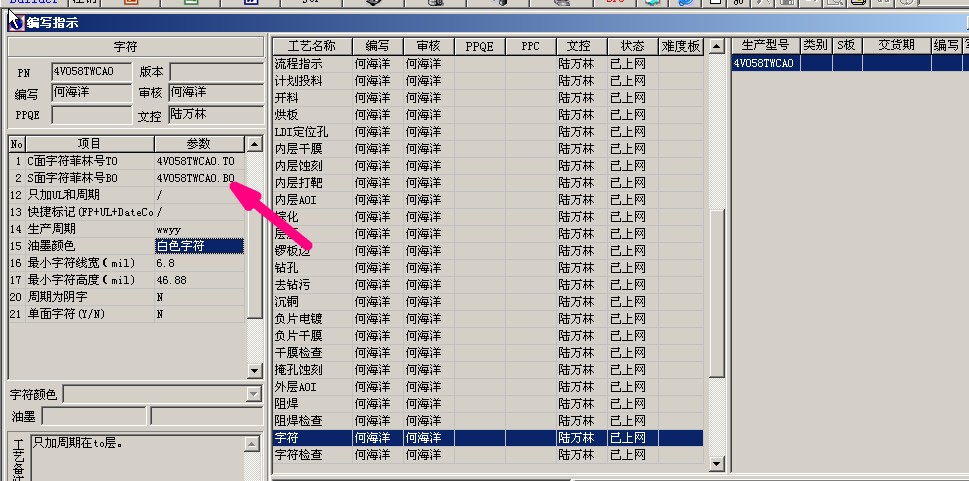This screenshot has height=481, width=969.
Task: Select the 干膜检查 process row
Action: click(x=488, y=353)
